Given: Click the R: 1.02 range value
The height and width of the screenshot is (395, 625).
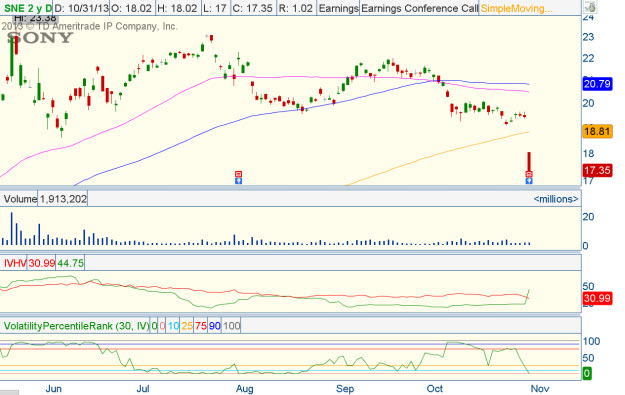Looking at the screenshot, I should [x=295, y=8].
